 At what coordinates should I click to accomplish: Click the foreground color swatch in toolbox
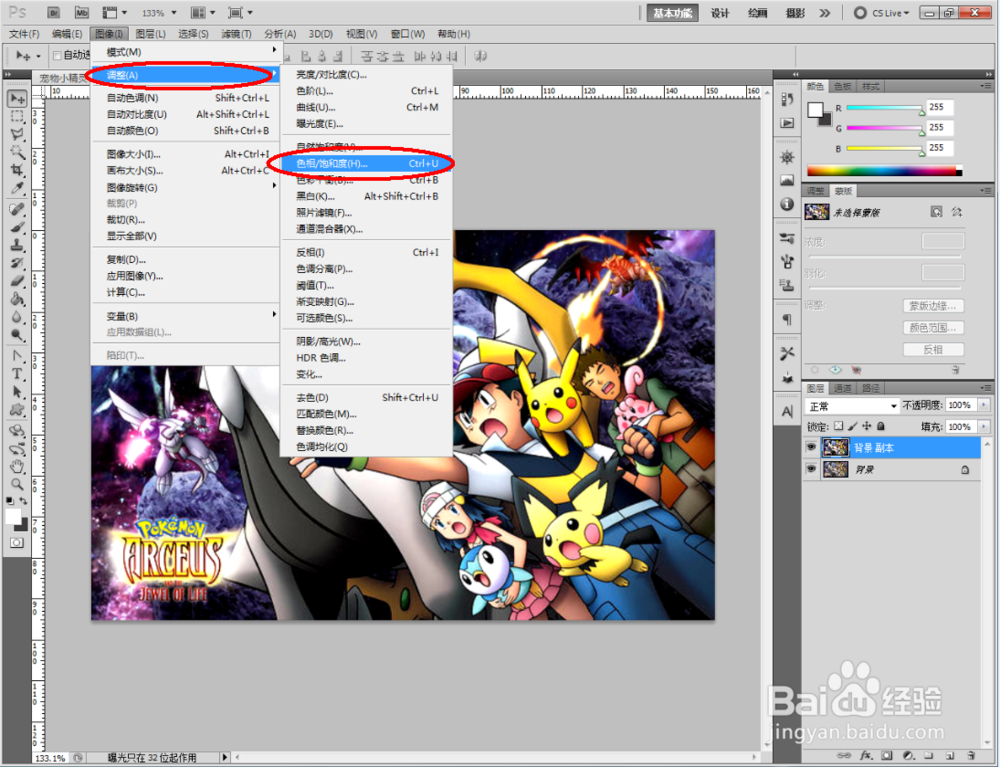pyautogui.click(x=13, y=517)
